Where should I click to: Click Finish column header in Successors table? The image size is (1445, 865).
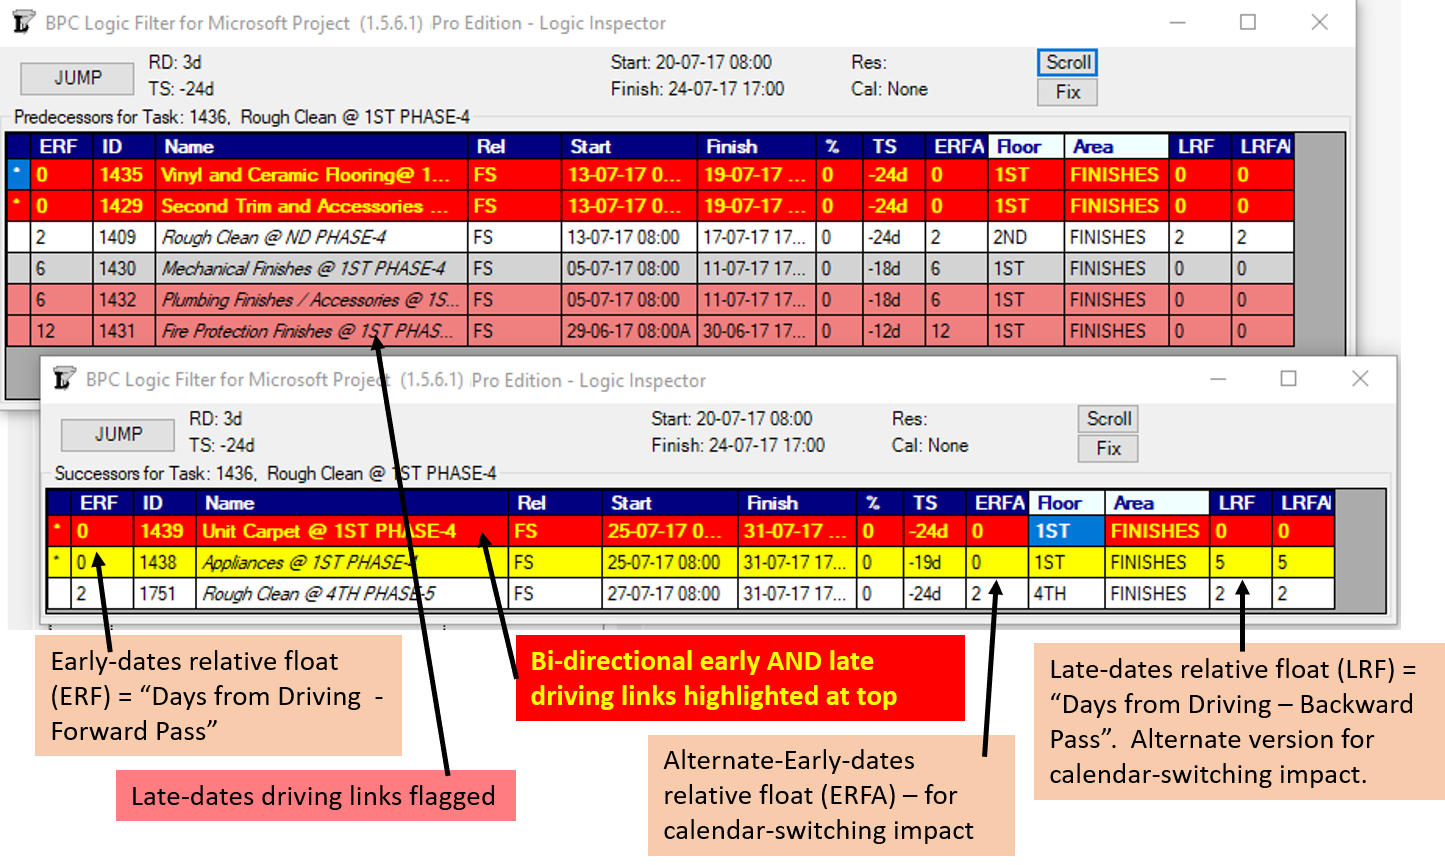[x=797, y=503]
